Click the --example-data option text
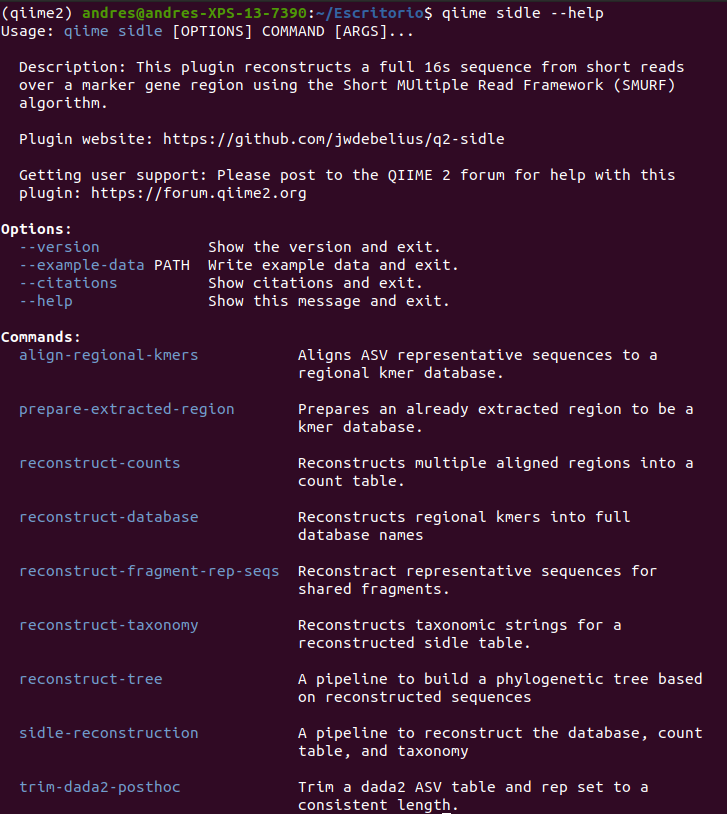 tap(82, 265)
